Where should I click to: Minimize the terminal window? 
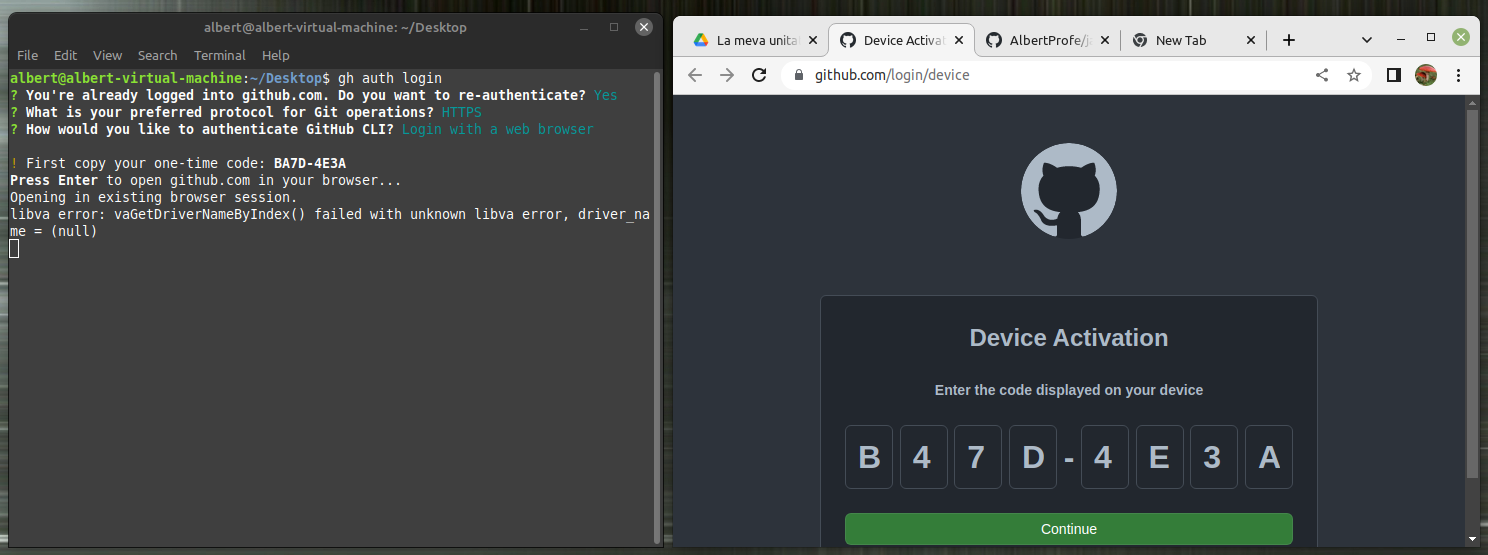(584, 27)
